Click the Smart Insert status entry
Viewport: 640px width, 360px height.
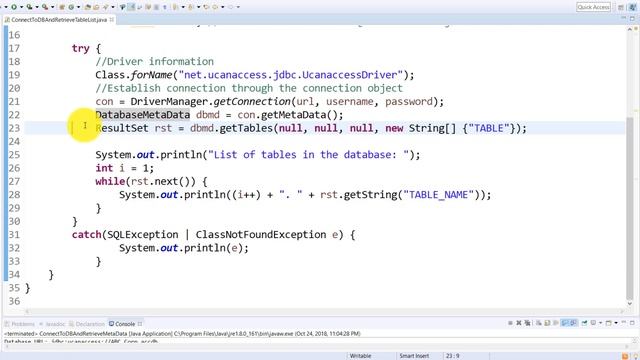pos(414,356)
